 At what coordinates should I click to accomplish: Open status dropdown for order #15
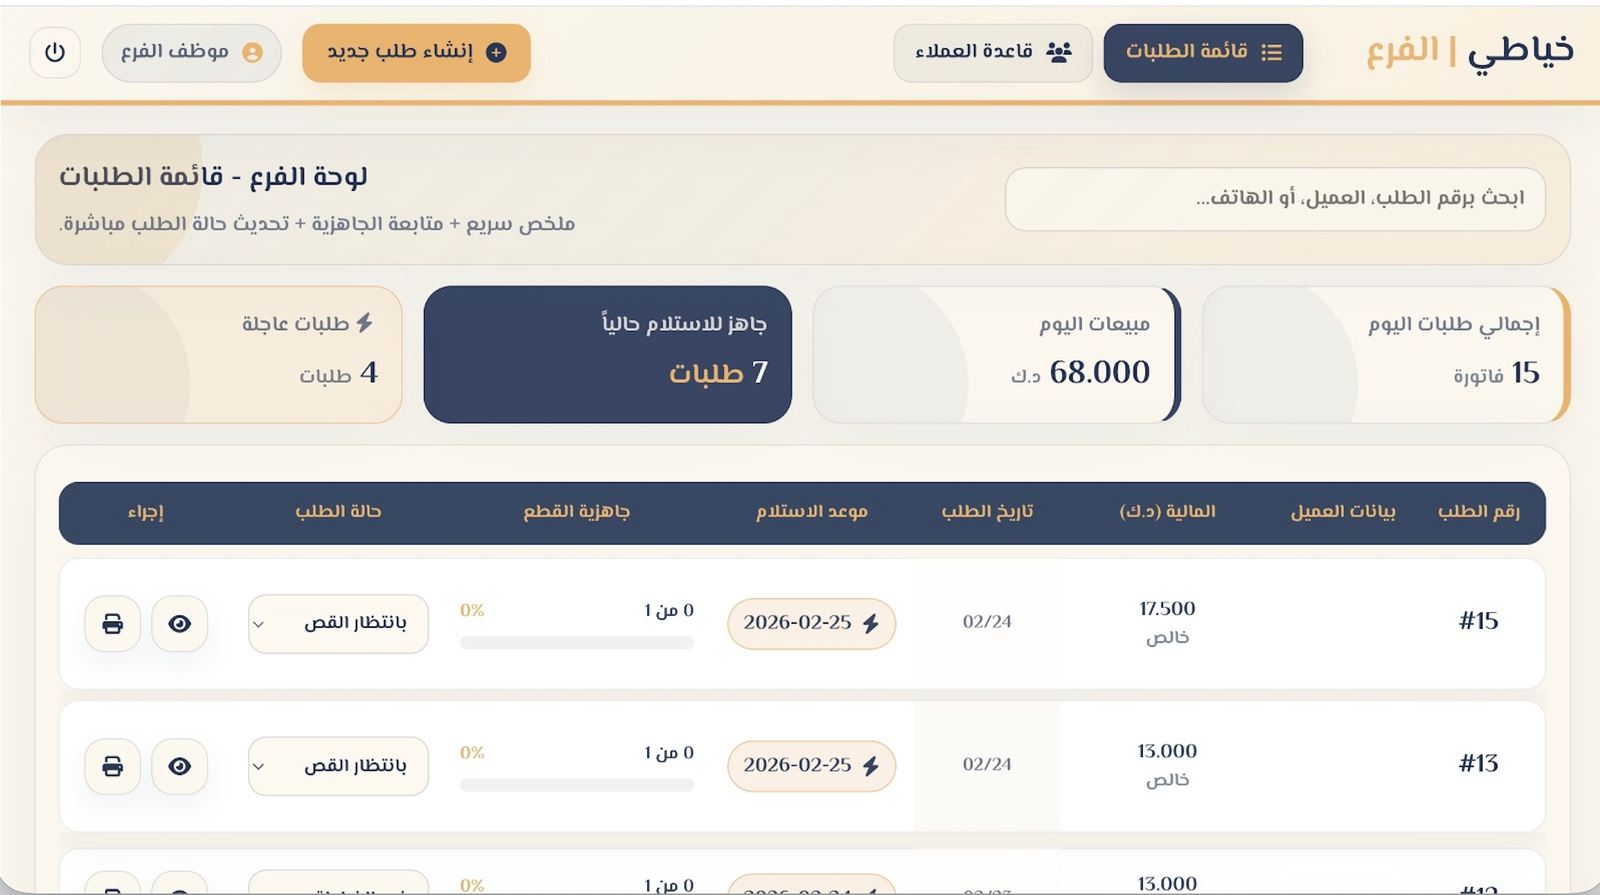pos(338,624)
